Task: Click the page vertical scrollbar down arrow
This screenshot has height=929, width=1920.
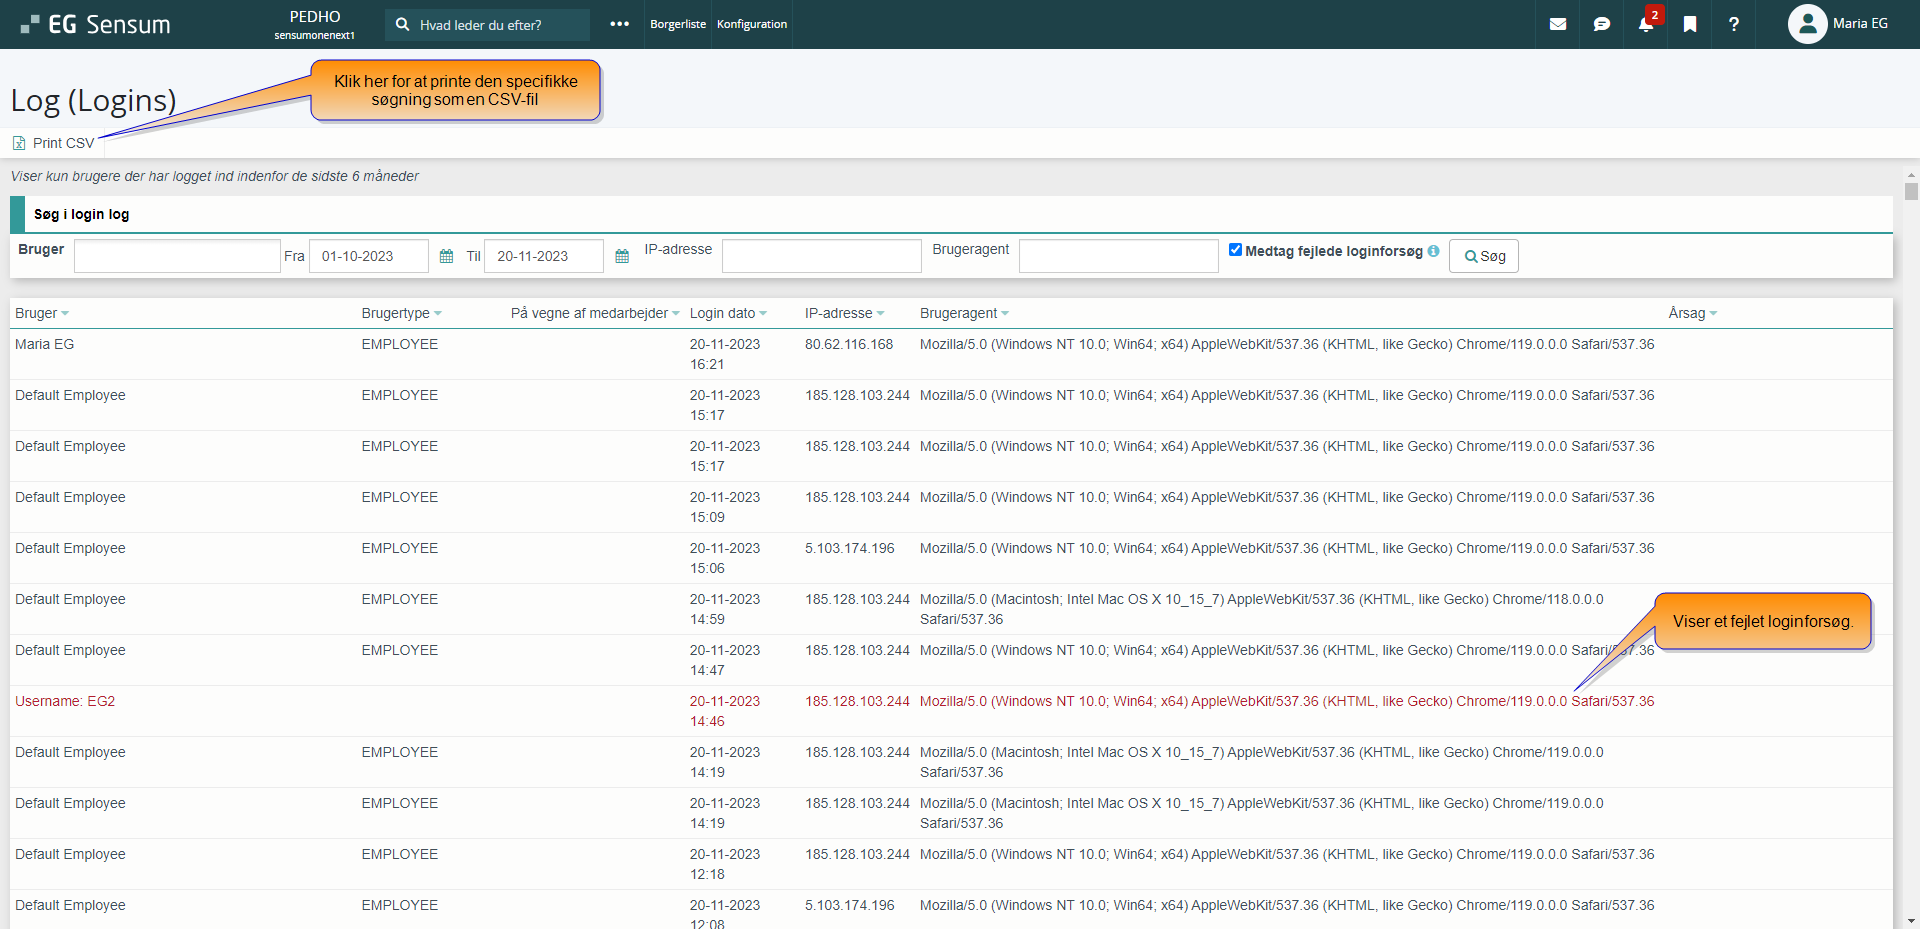Action: click(x=1911, y=921)
